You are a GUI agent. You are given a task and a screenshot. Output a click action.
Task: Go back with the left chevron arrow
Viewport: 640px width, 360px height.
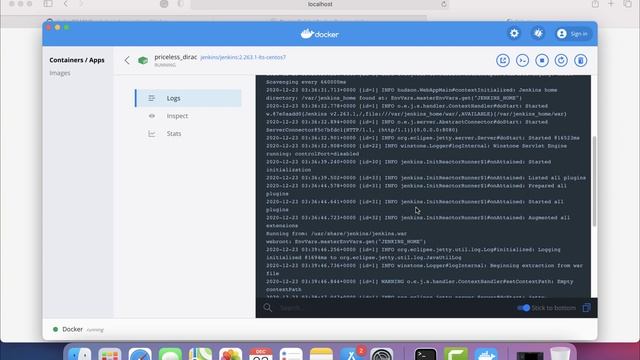click(x=127, y=60)
